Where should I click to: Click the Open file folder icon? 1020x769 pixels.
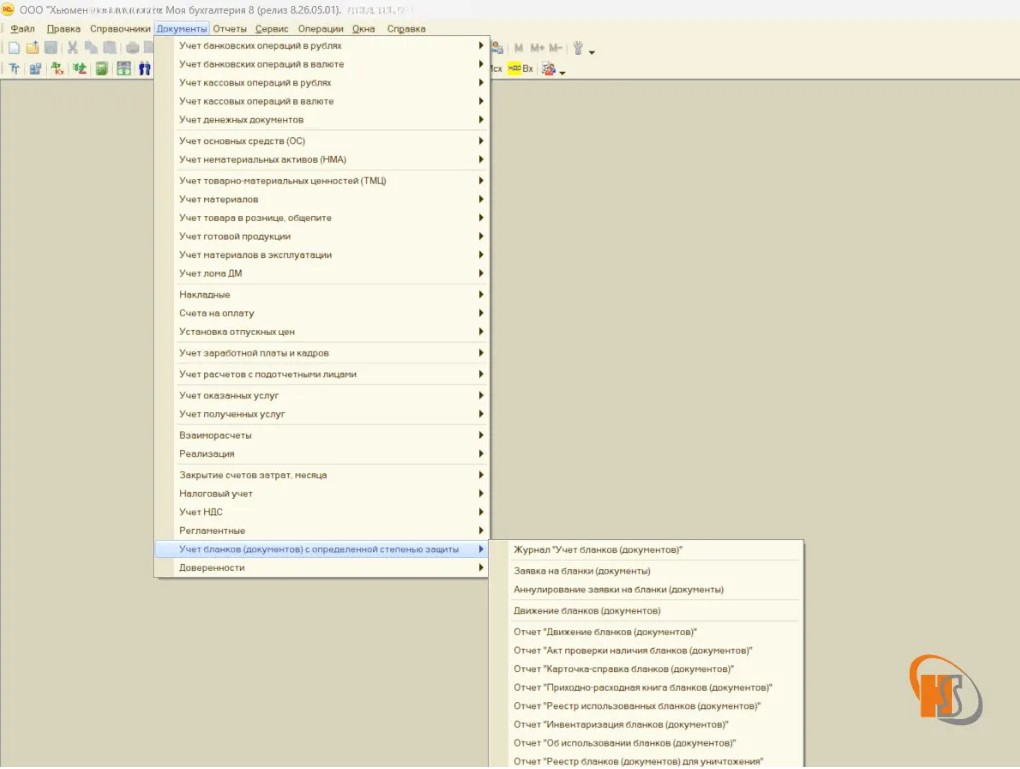pos(33,47)
